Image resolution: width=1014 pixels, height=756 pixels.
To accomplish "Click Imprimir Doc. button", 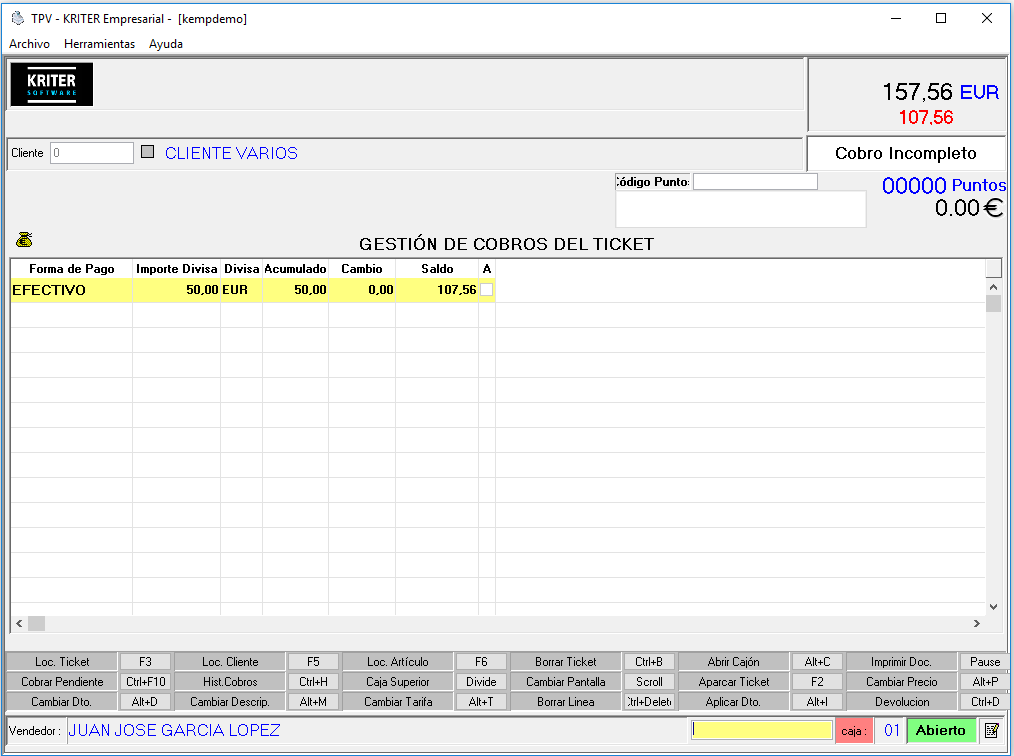I will [901, 662].
